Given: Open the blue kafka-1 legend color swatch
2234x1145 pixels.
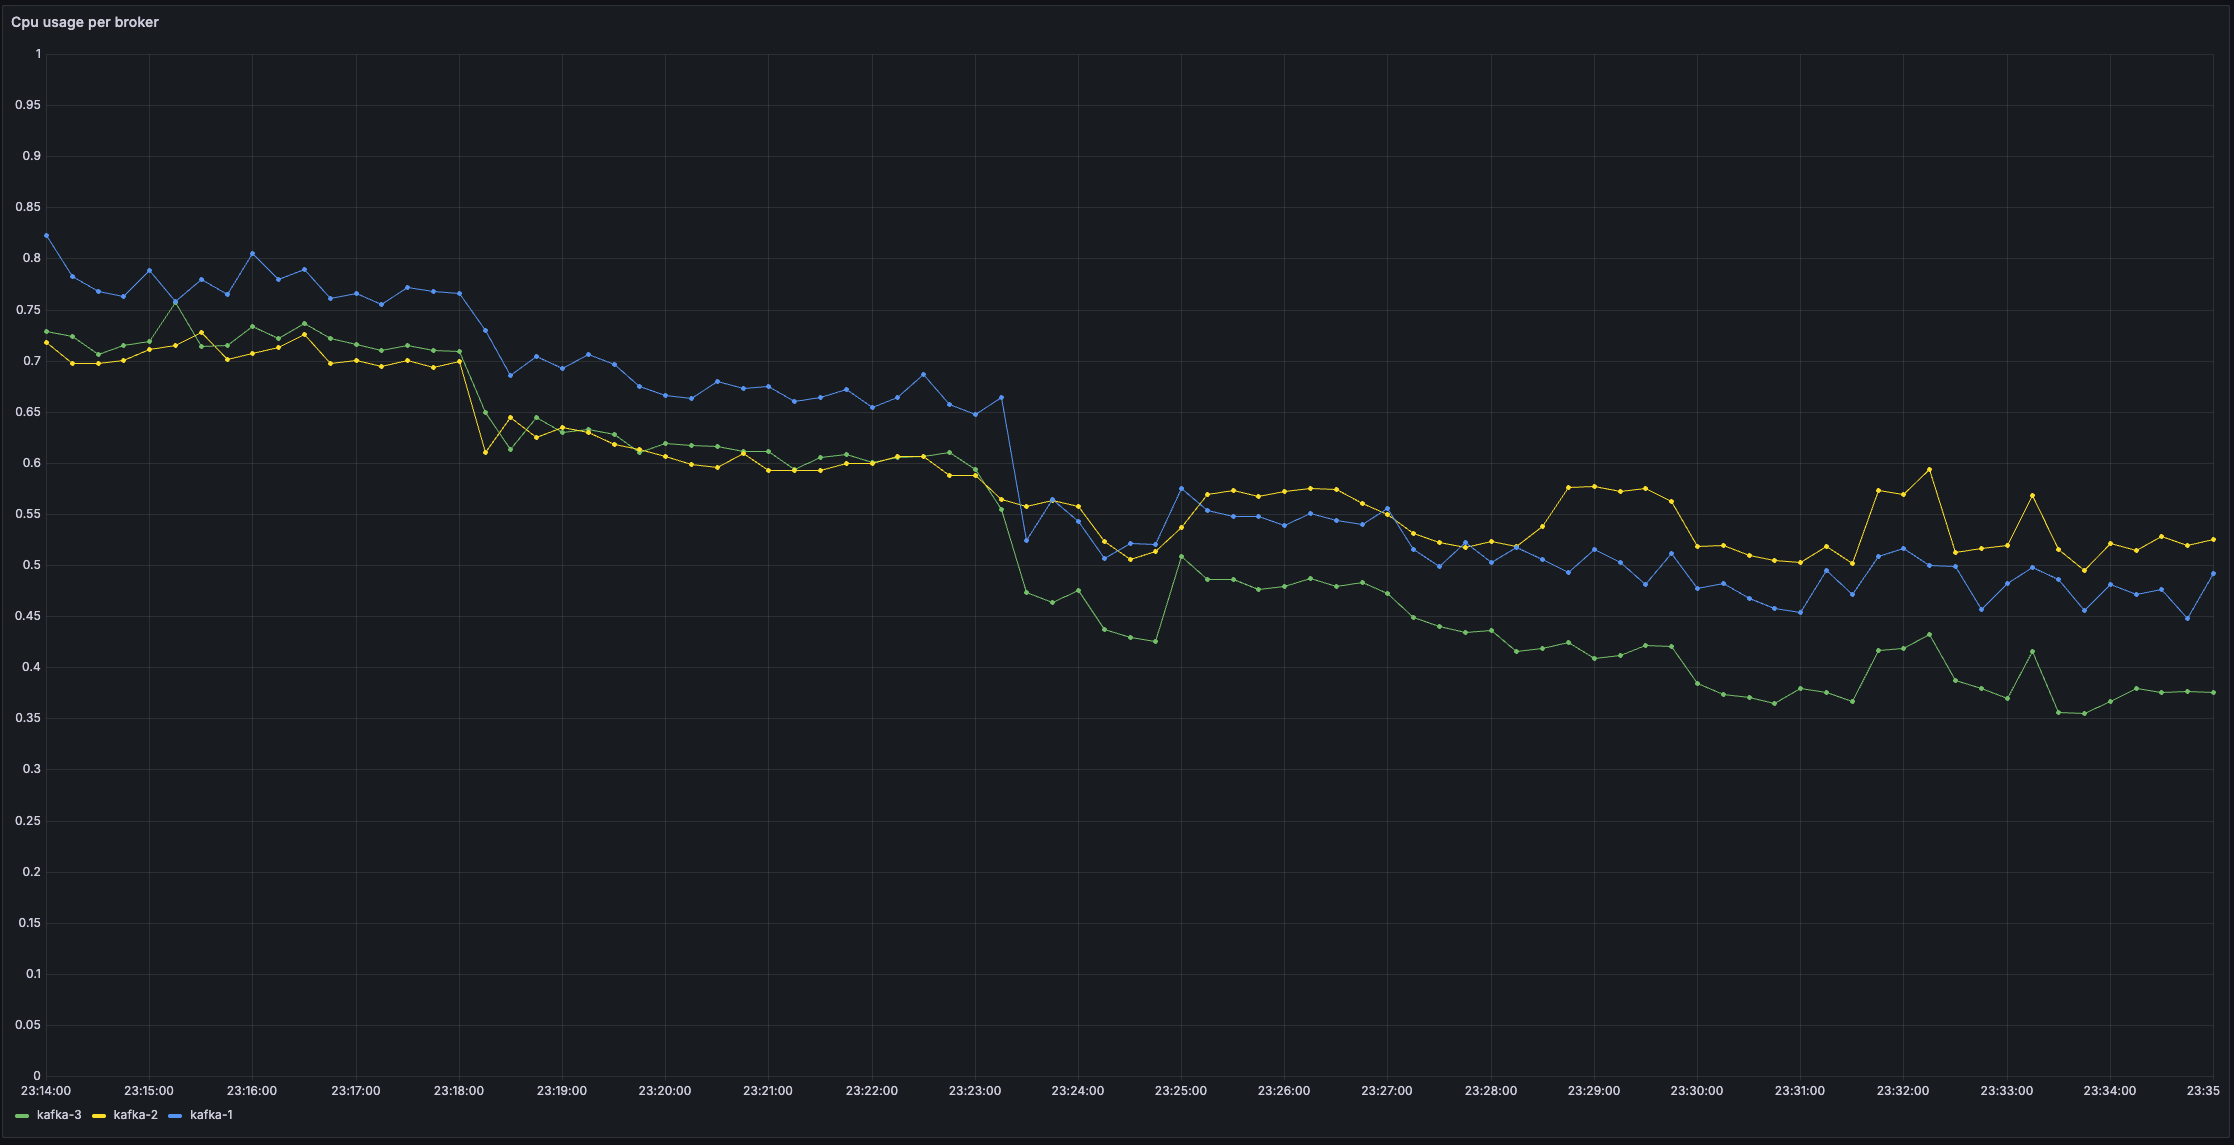Looking at the screenshot, I should (x=176, y=1115).
